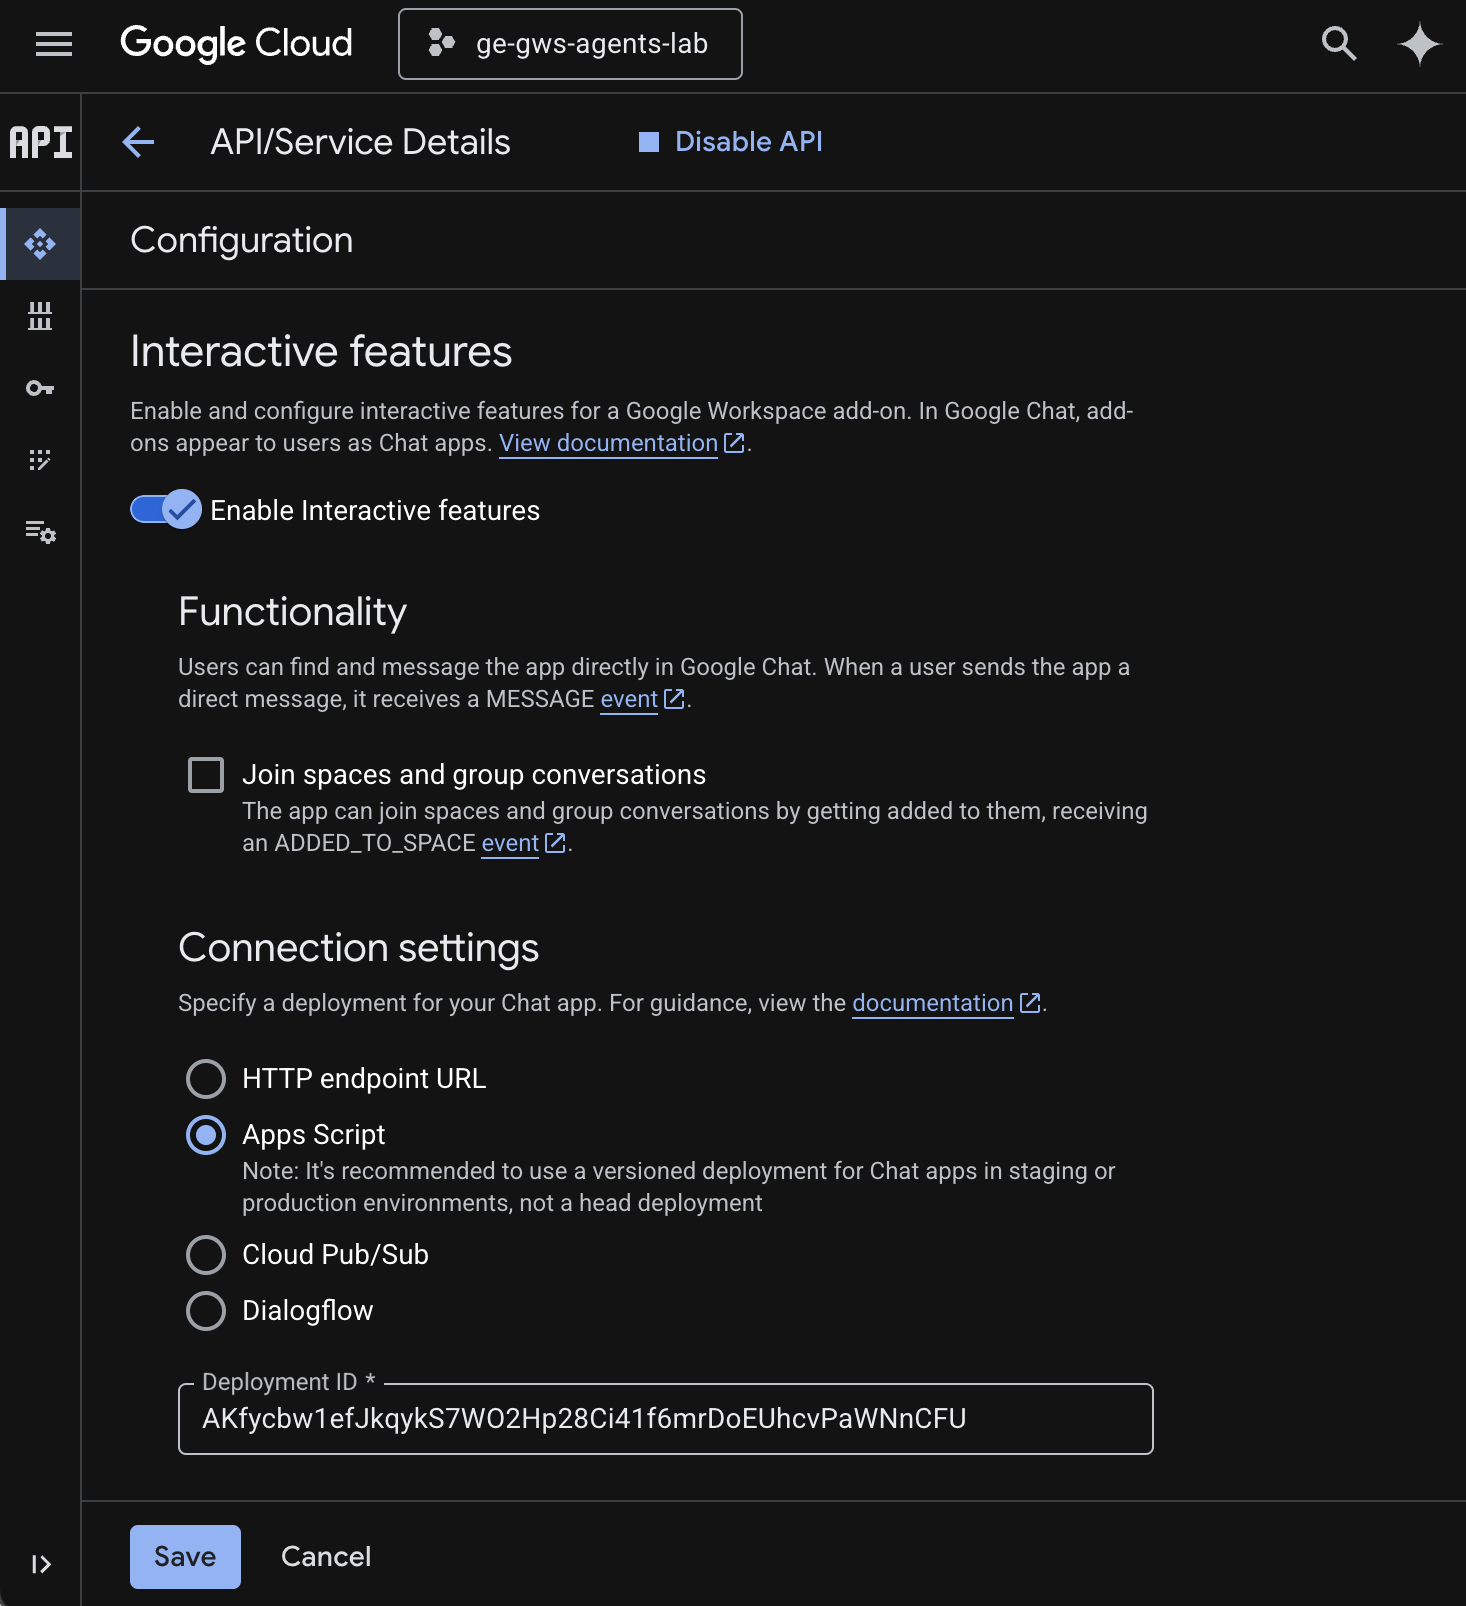Expand the collapsed left sidebar panel

[40, 1564]
